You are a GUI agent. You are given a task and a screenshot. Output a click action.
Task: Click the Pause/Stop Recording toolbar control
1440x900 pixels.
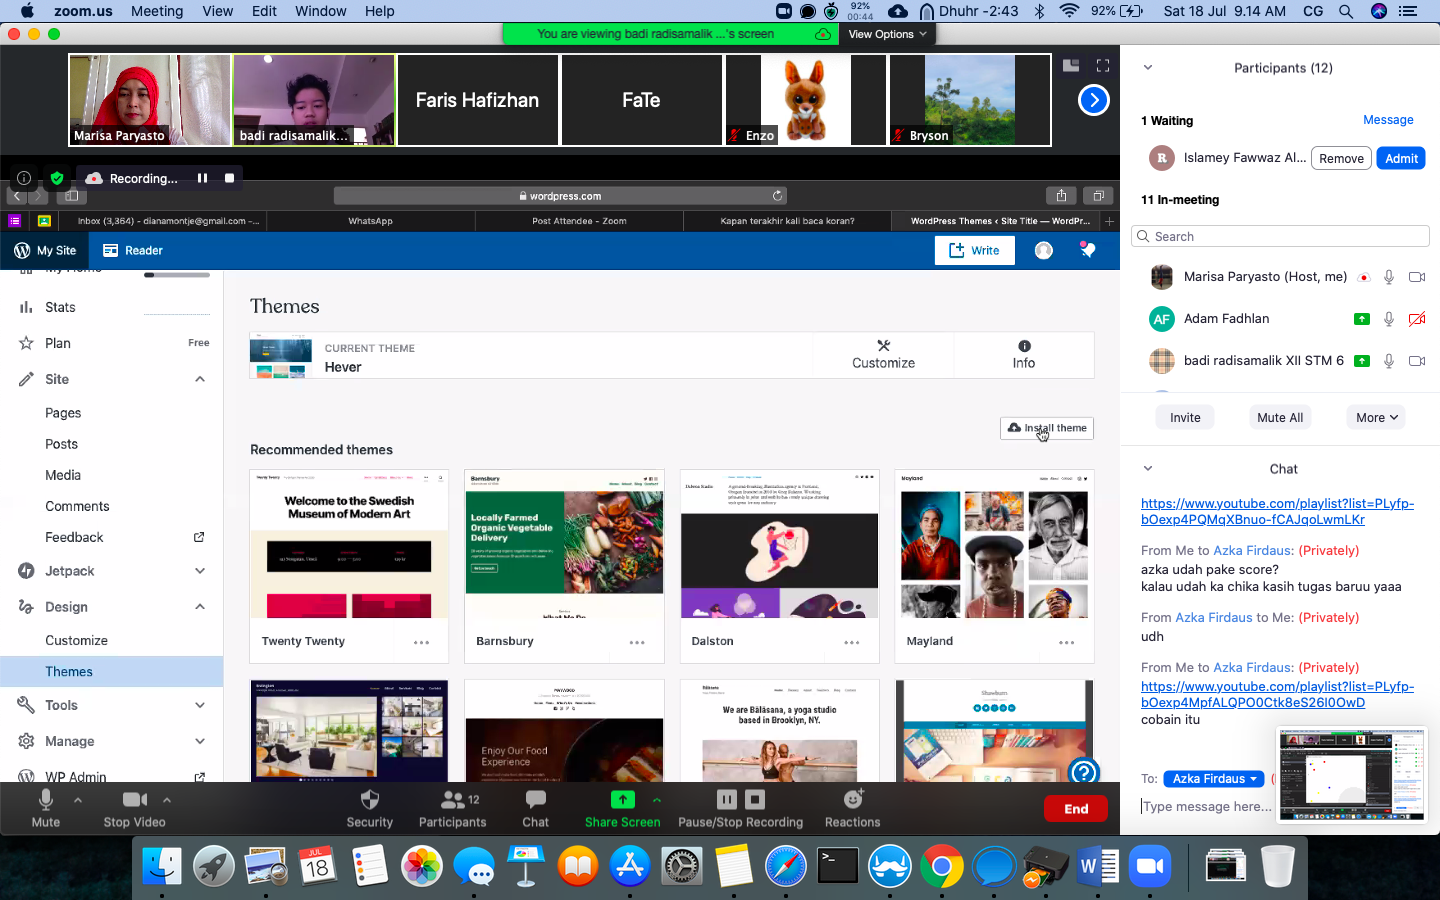pos(741,808)
